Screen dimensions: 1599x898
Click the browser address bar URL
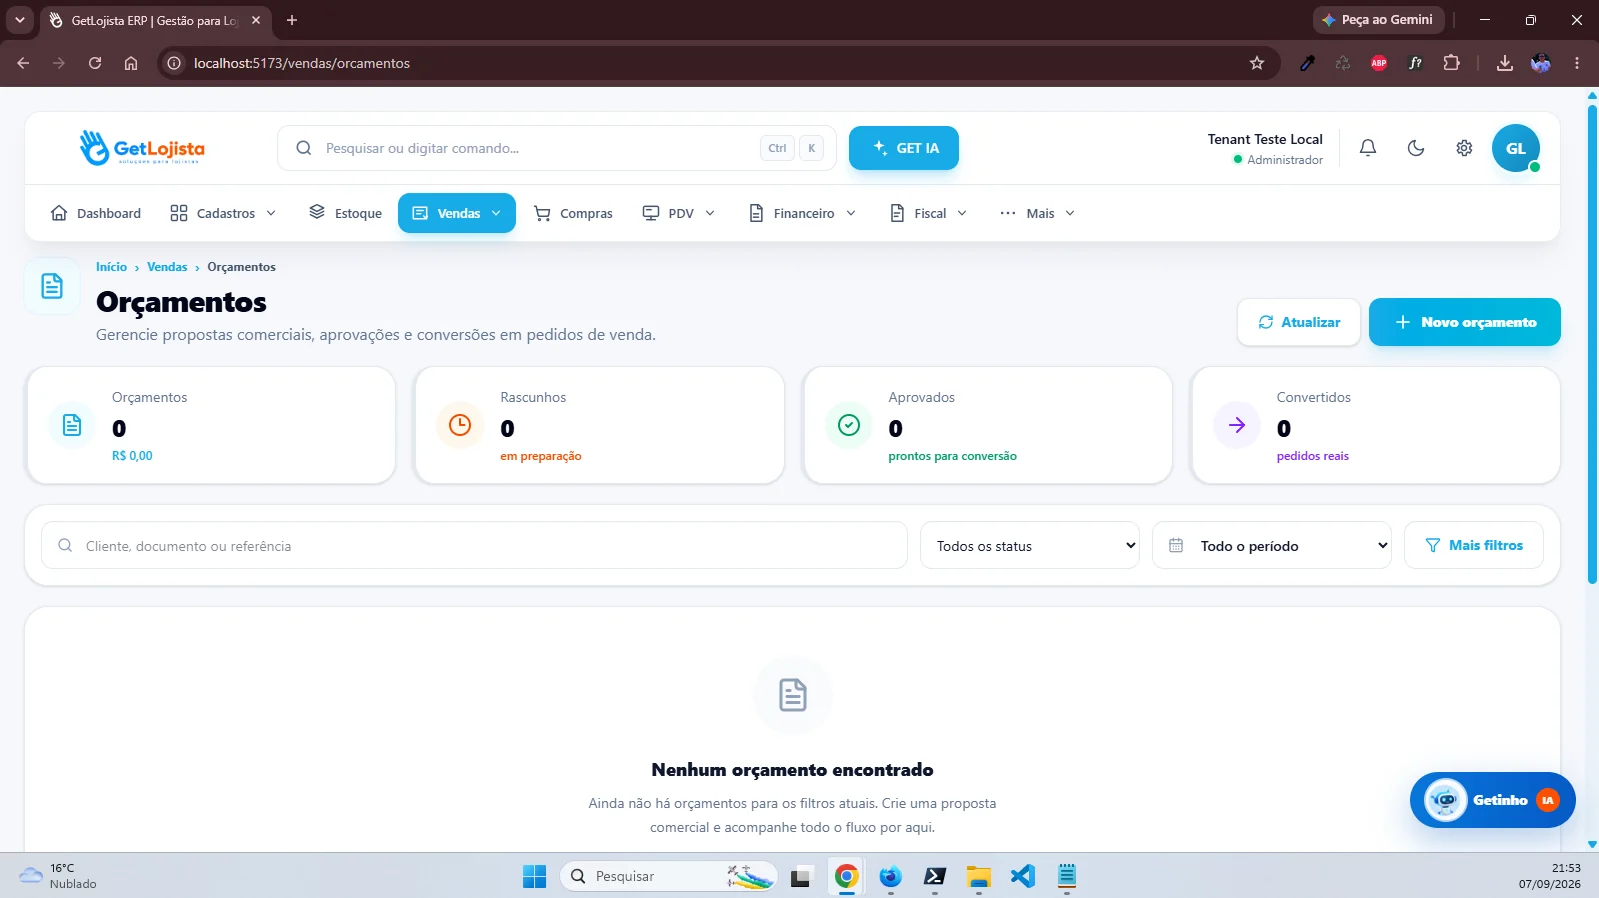pos(302,63)
